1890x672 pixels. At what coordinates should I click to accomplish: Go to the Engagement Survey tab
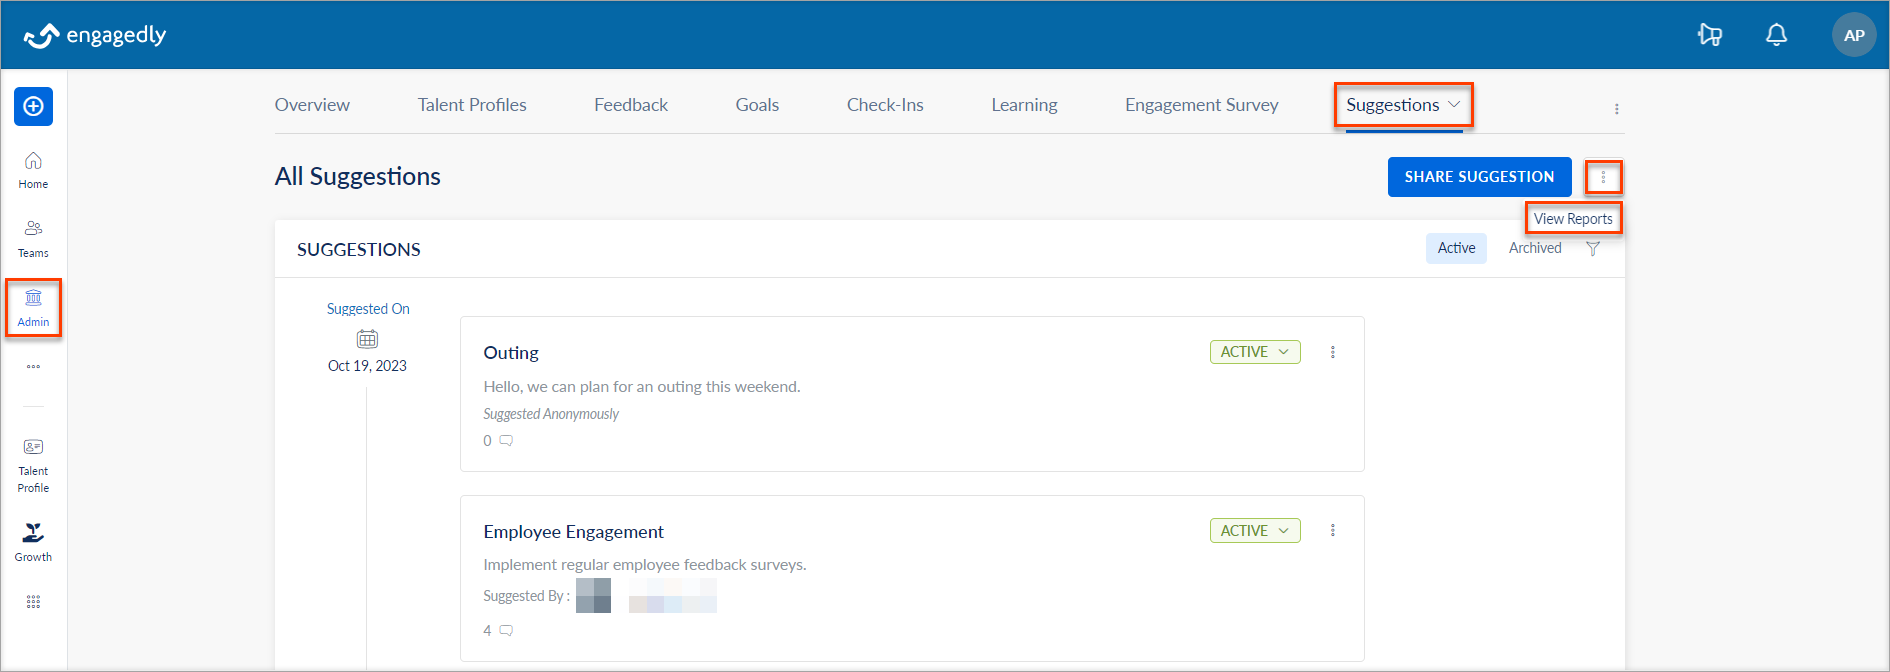(x=1201, y=105)
